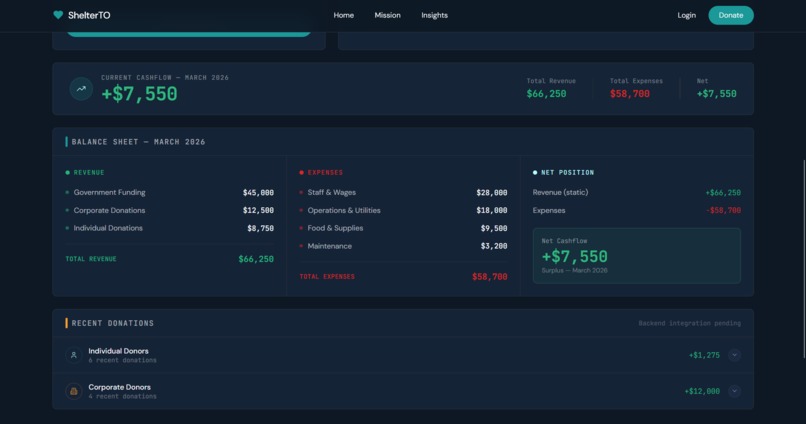Click the Total Expenses $58,700 summary value
Image resolution: width=806 pixels, height=424 pixels.
pyautogui.click(x=630, y=94)
